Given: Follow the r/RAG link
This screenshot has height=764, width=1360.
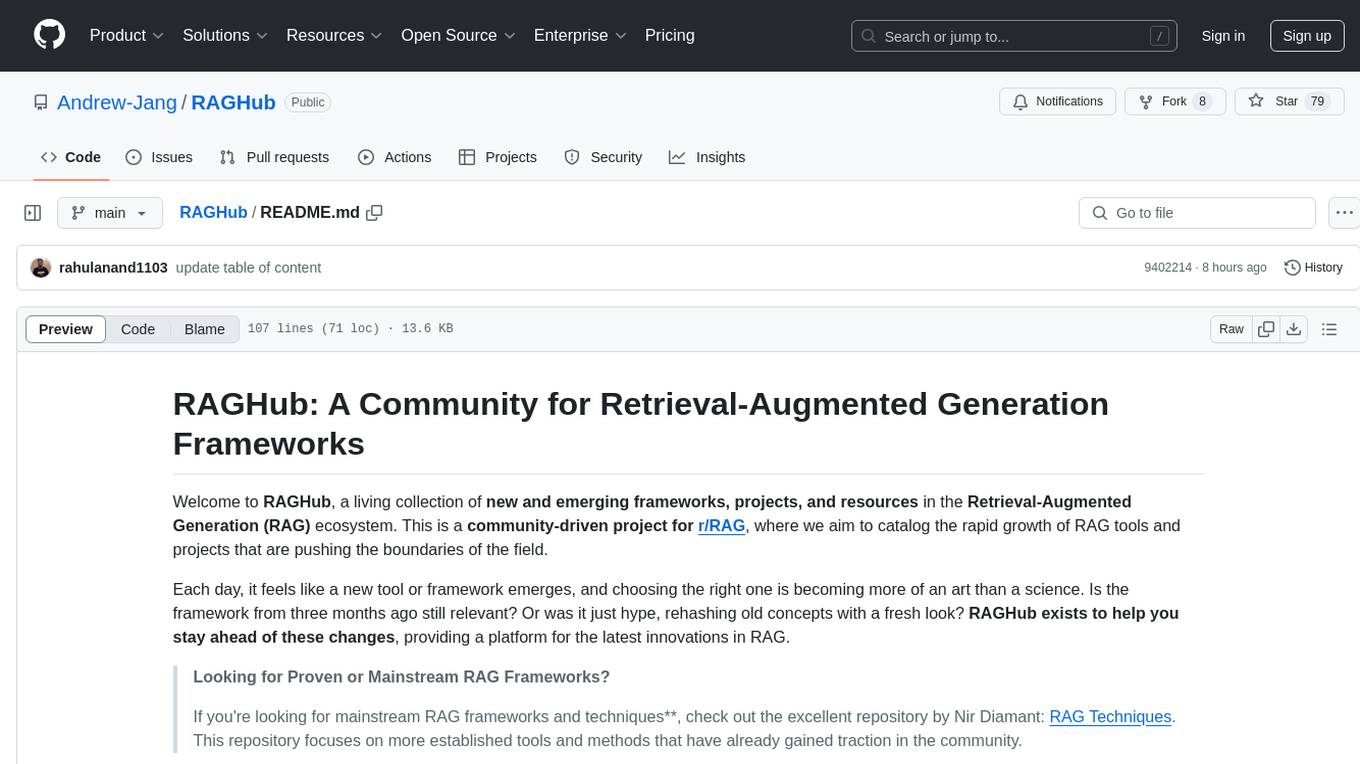Looking at the screenshot, I should [x=722, y=526].
